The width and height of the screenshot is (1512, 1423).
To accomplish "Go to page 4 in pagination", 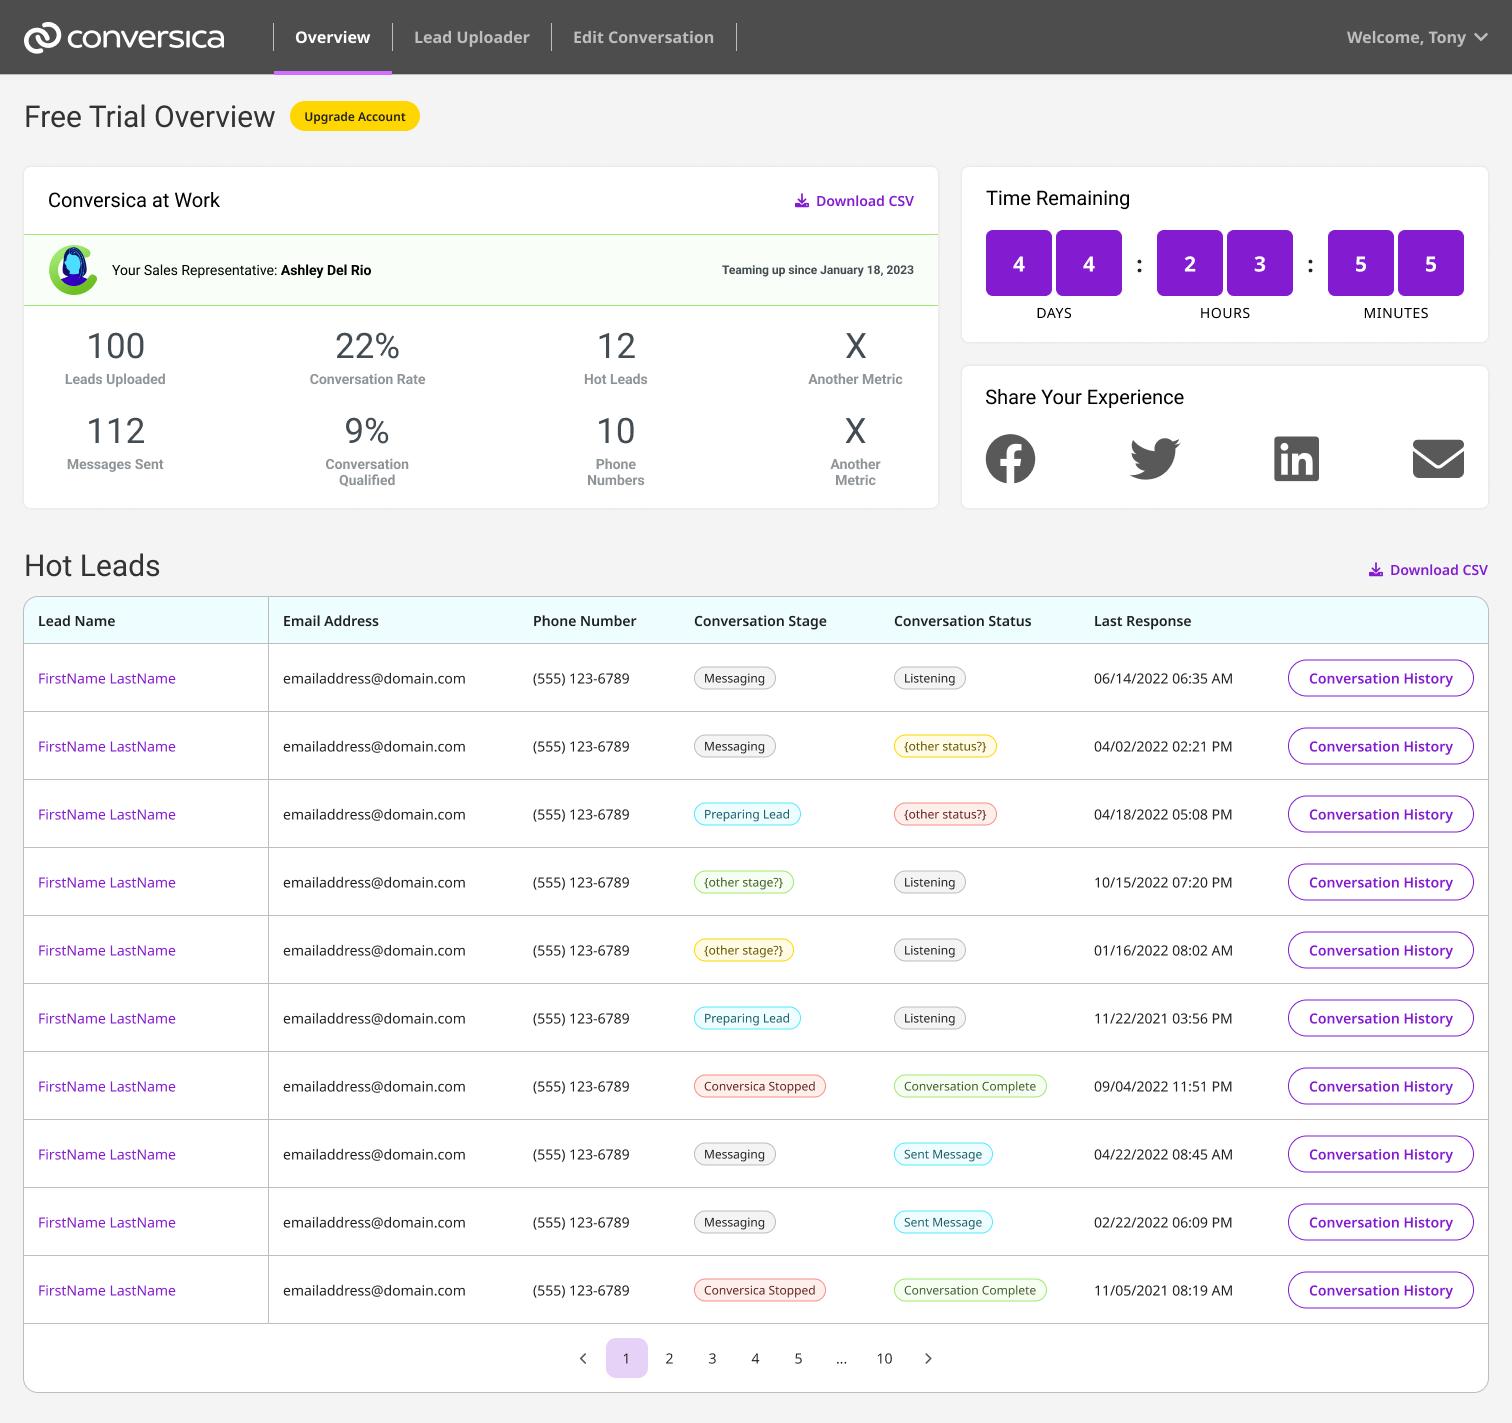I will click(x=755, y=1358).
